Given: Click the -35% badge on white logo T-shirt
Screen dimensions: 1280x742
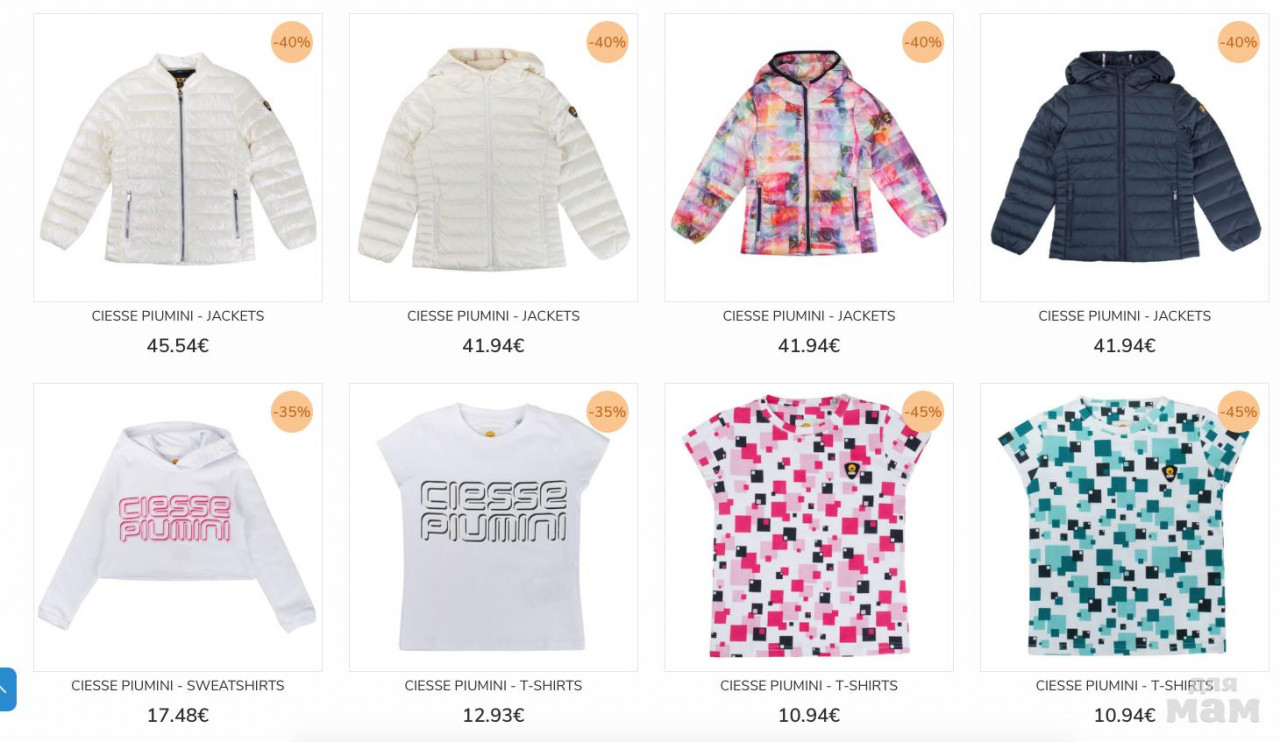Looking at the screenshot, I should click(x=607, y=412).
